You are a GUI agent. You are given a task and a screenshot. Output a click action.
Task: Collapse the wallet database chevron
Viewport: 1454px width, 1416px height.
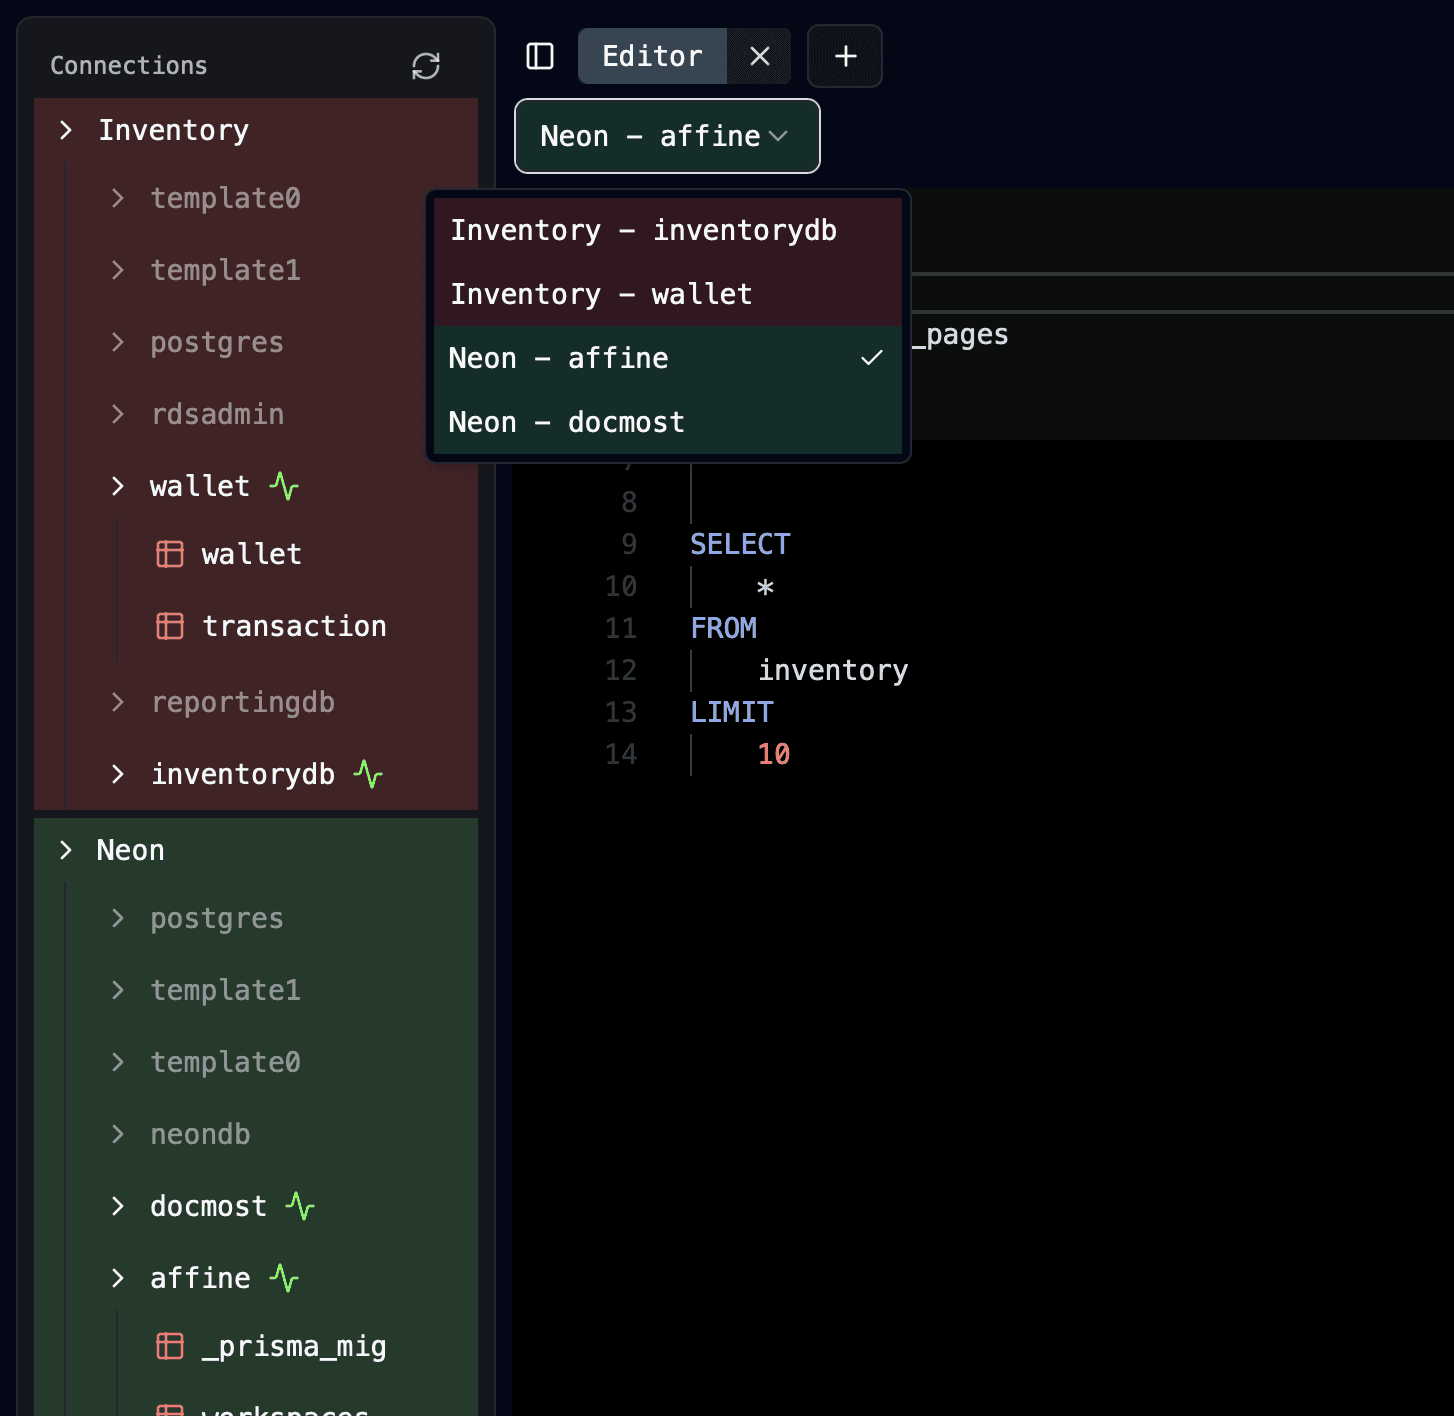click(x=118, y=486)
